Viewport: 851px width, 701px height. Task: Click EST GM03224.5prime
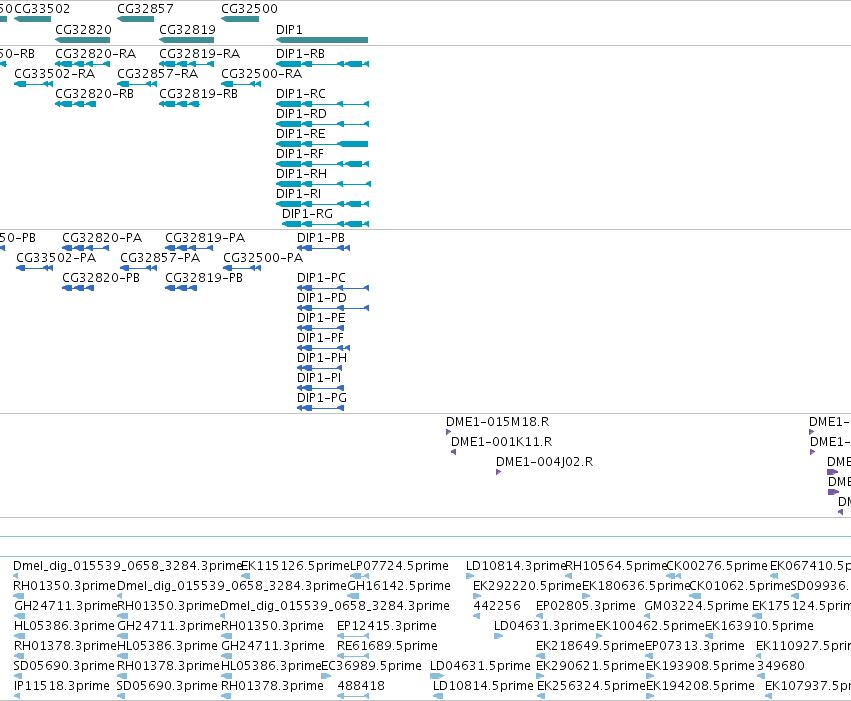tap(647, 616)
